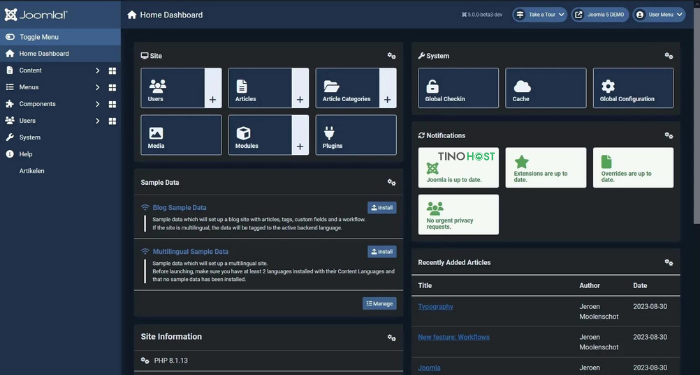Open the Joomla article link
Screen dimensions: 700x375
(429, 368)
